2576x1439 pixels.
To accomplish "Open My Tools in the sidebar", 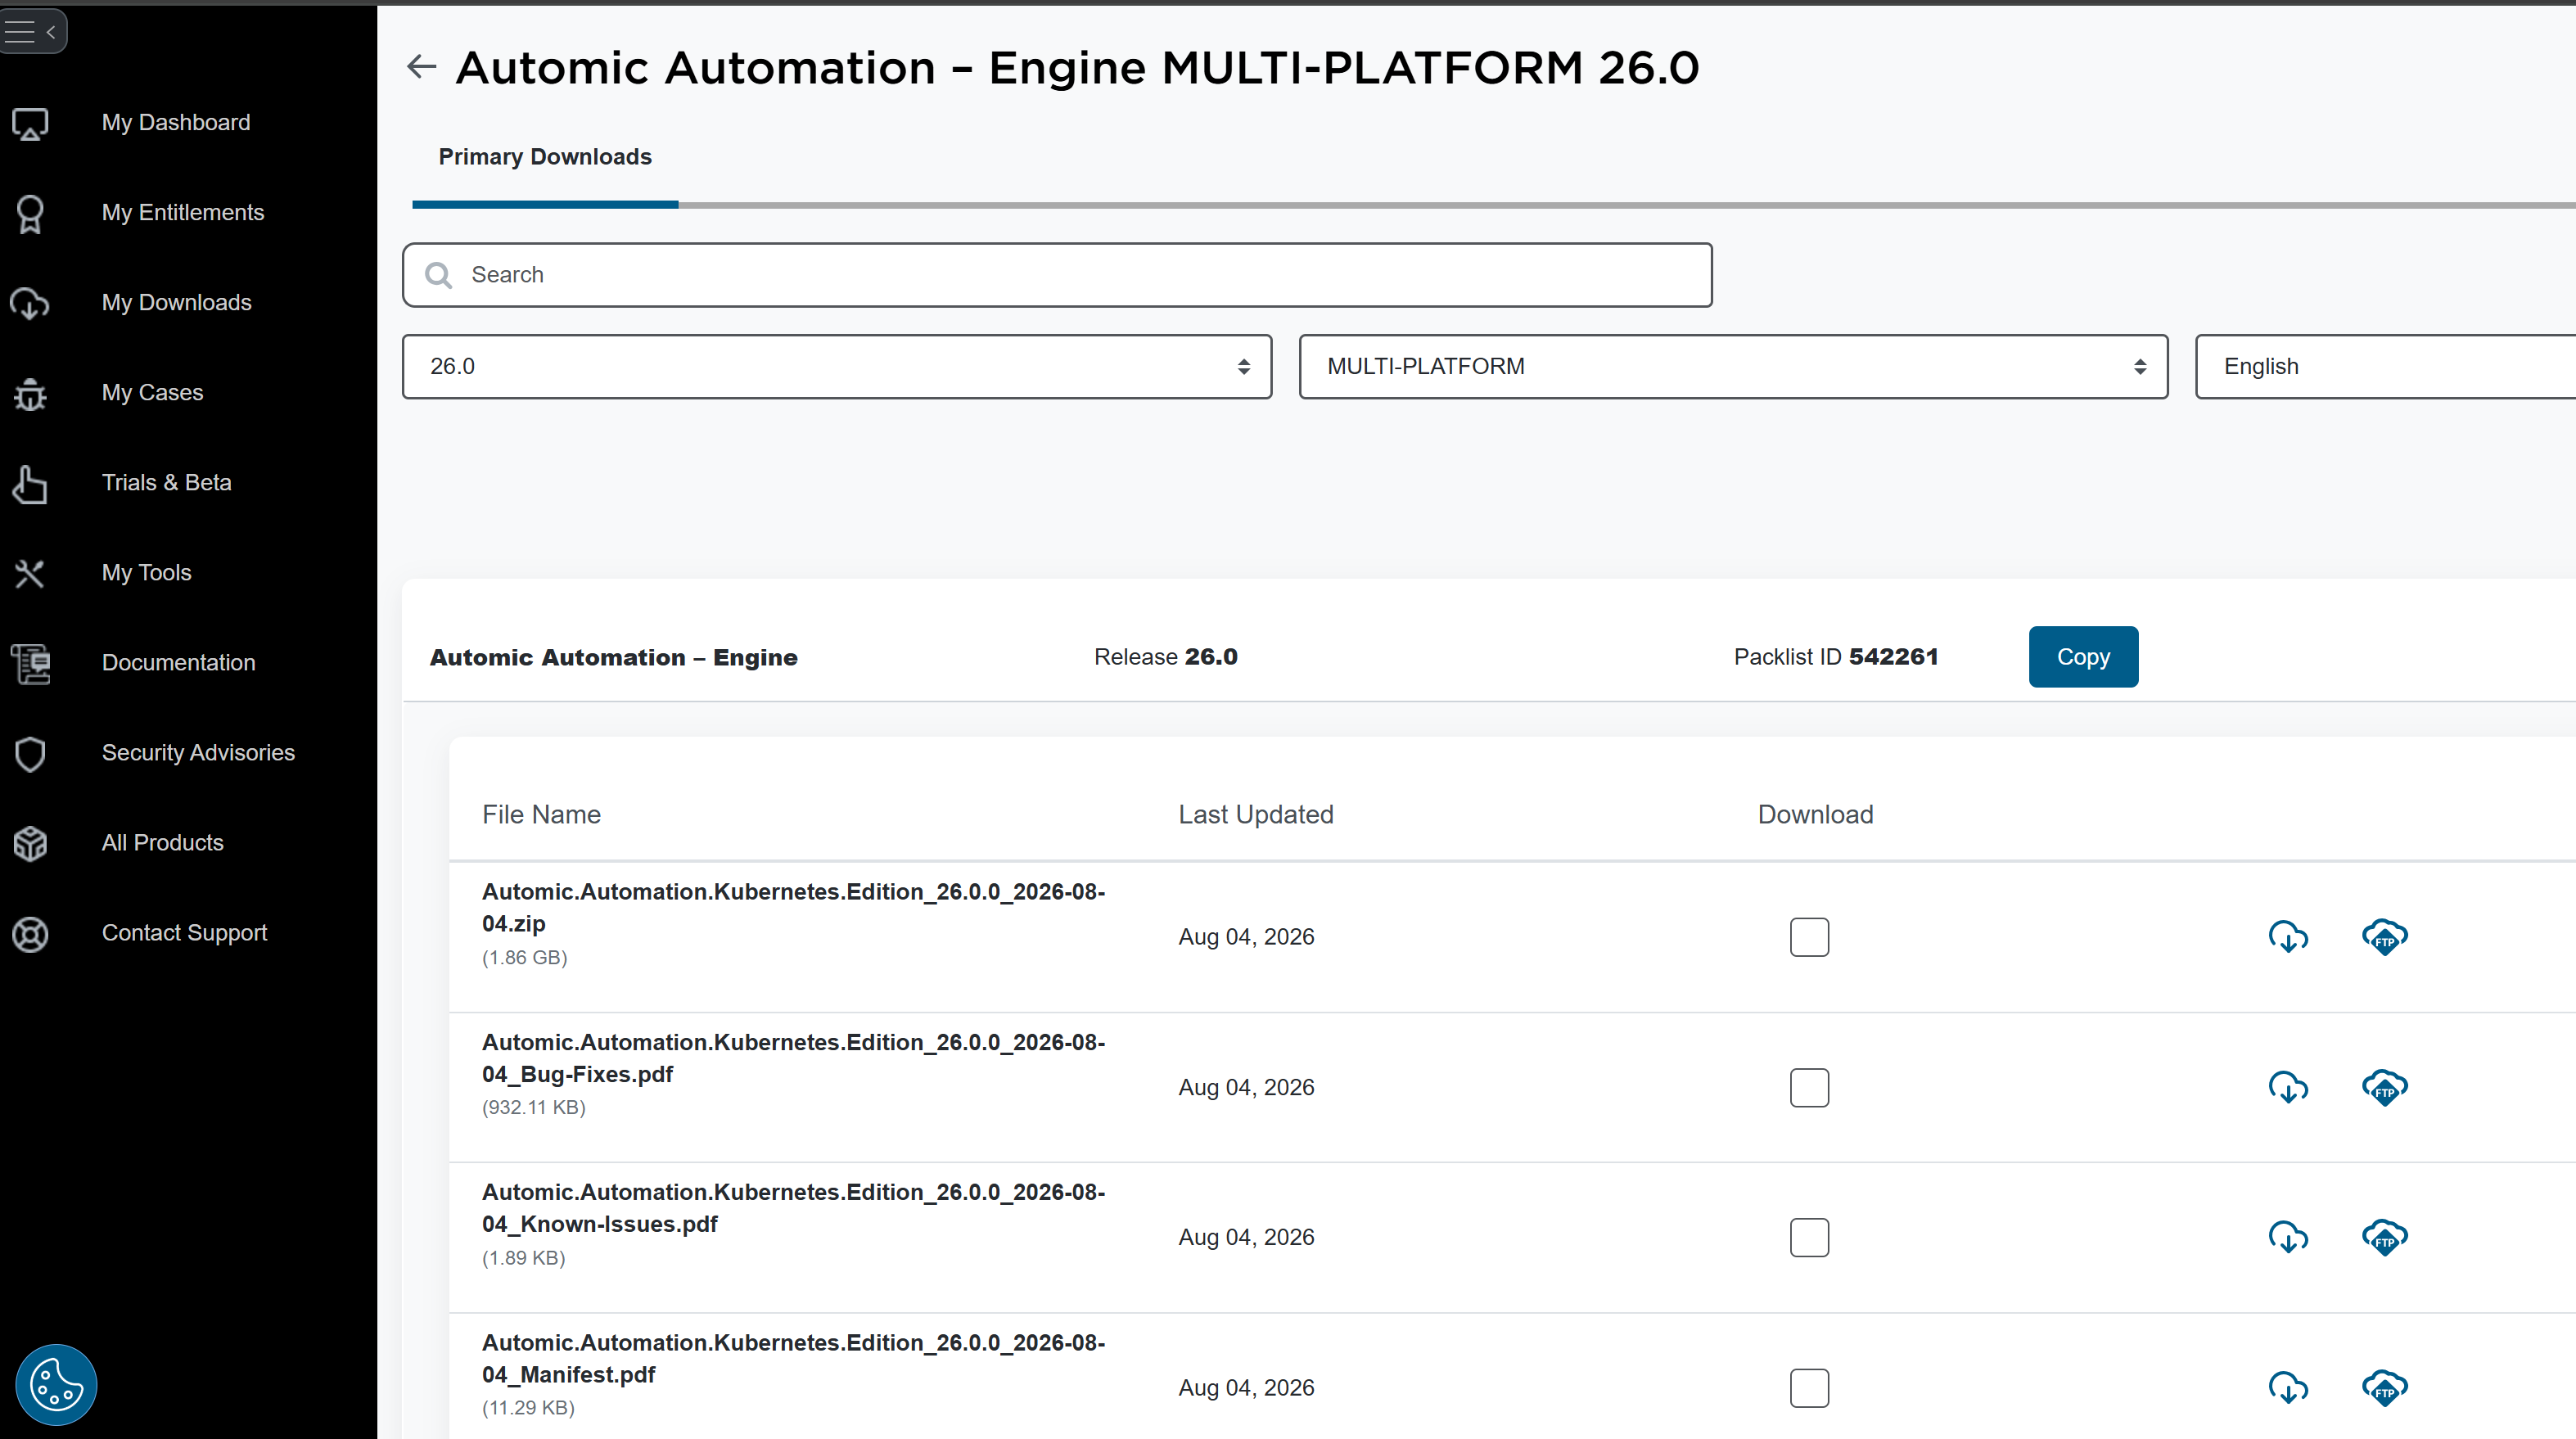I will click(147, 573).
